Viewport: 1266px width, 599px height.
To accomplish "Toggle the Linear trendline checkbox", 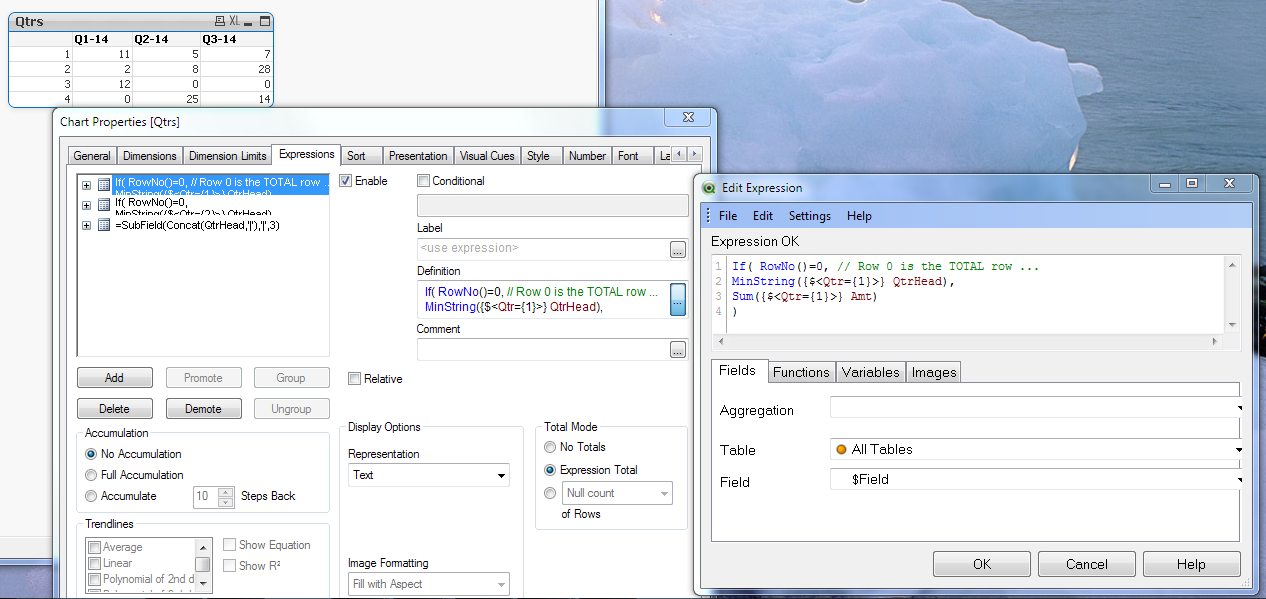I will 95,563.
